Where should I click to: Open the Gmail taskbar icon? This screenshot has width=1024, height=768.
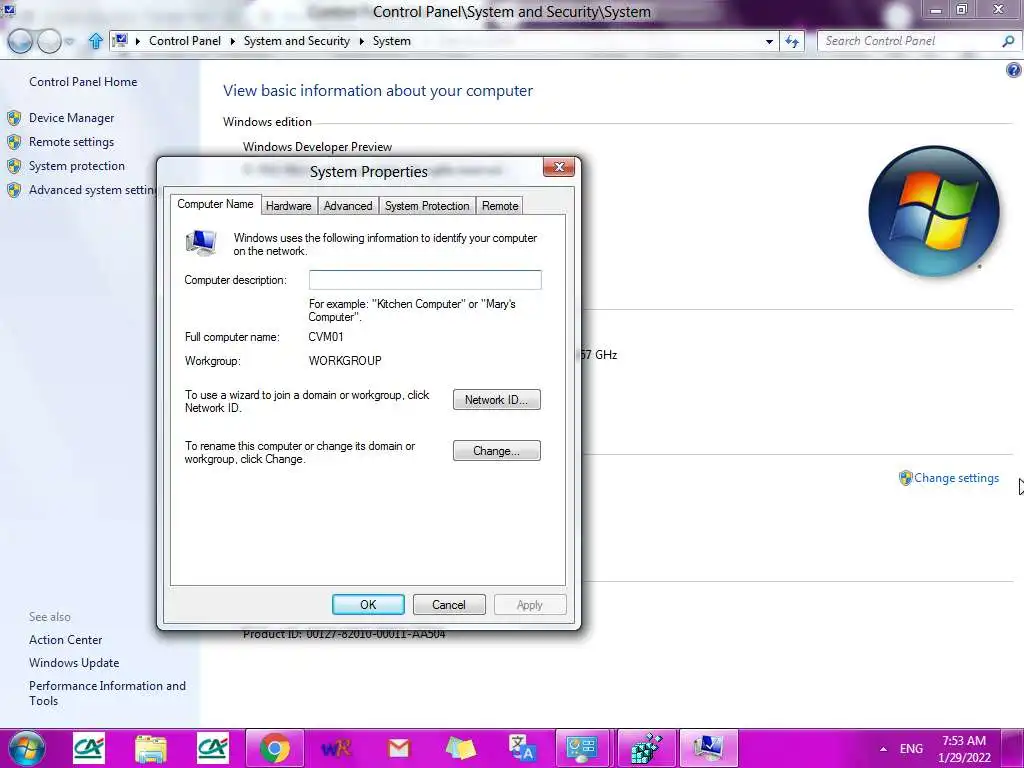point(398,748)
